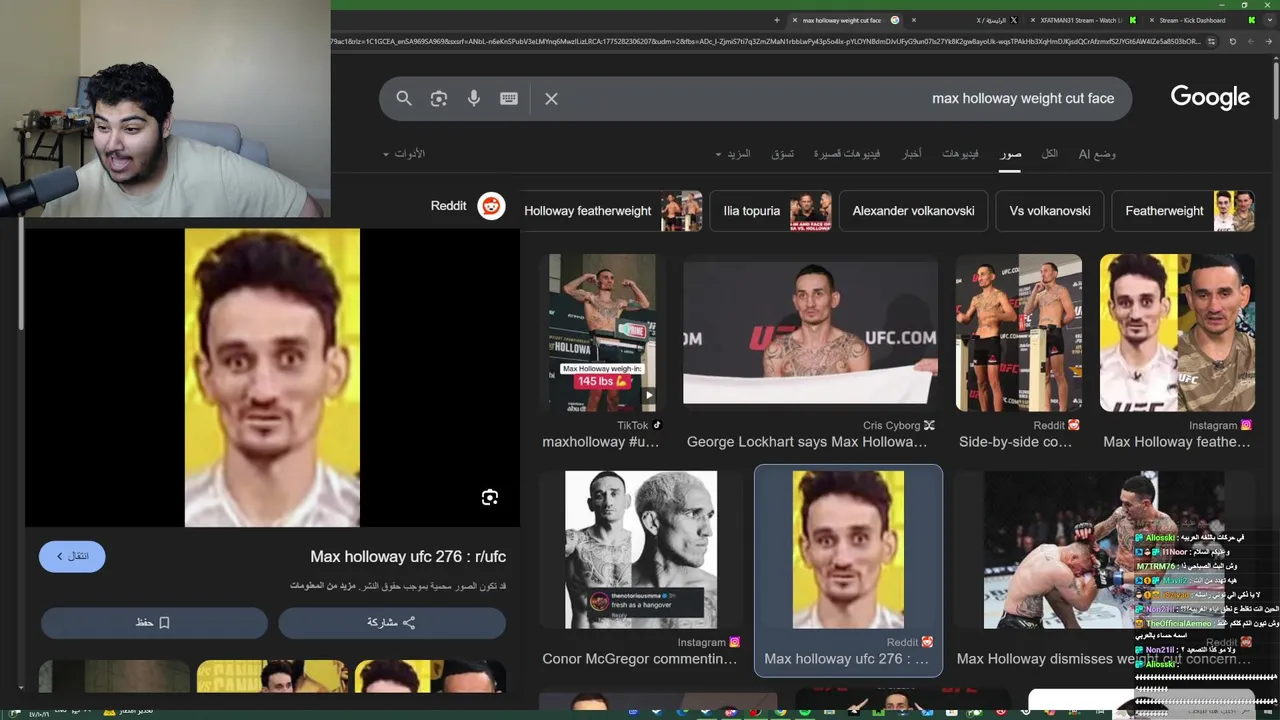This screenshot has width=1280, height=720.
Task: Click the مشاركة (Share) button
Action: 392,622
